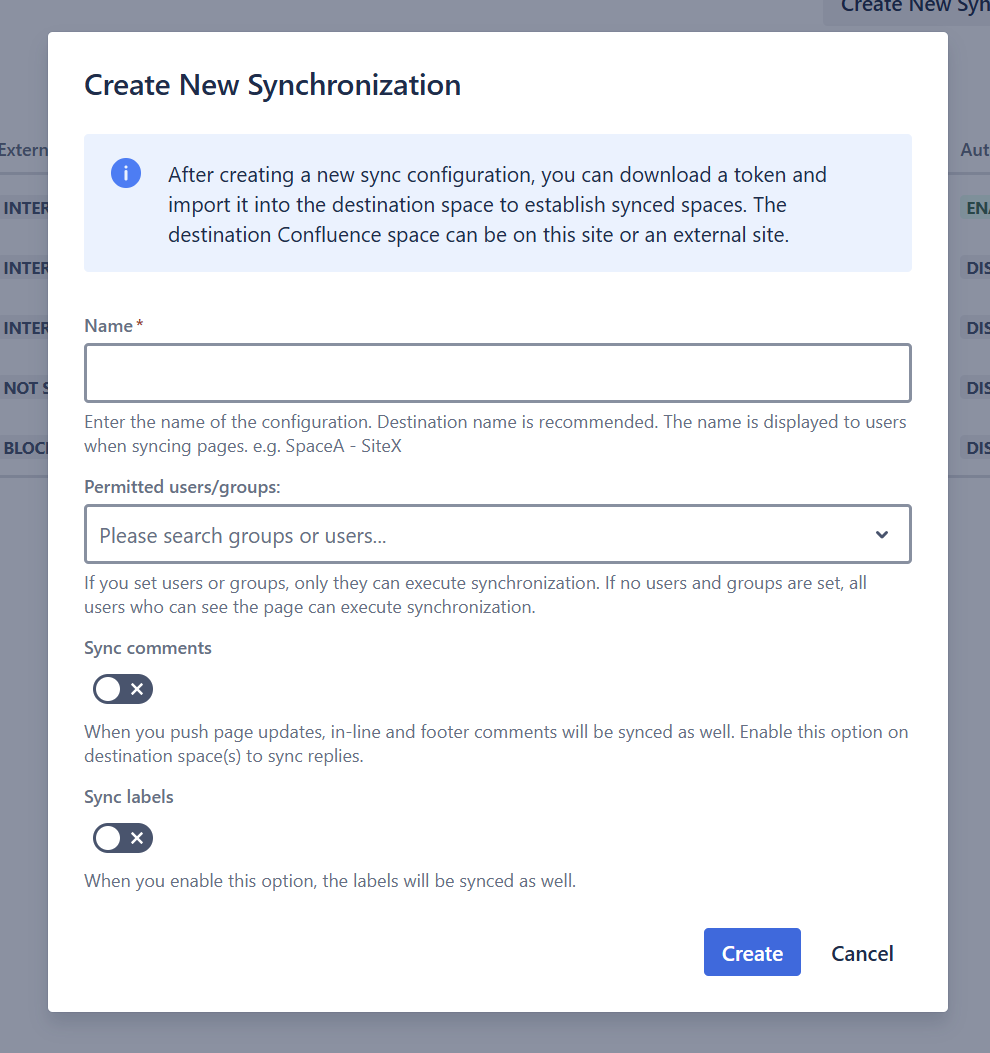
Task: Click the 'Permitted users/groups' label
Action: click(182, 487)
